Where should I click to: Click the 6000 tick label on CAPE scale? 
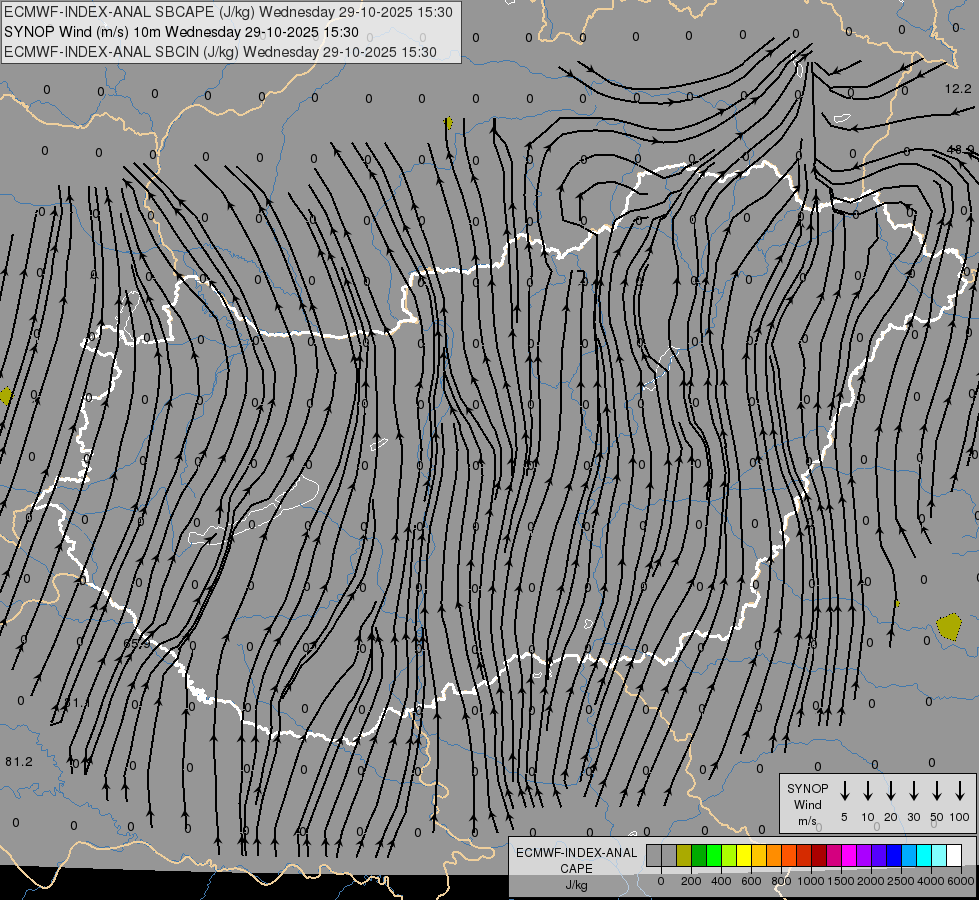961,881
